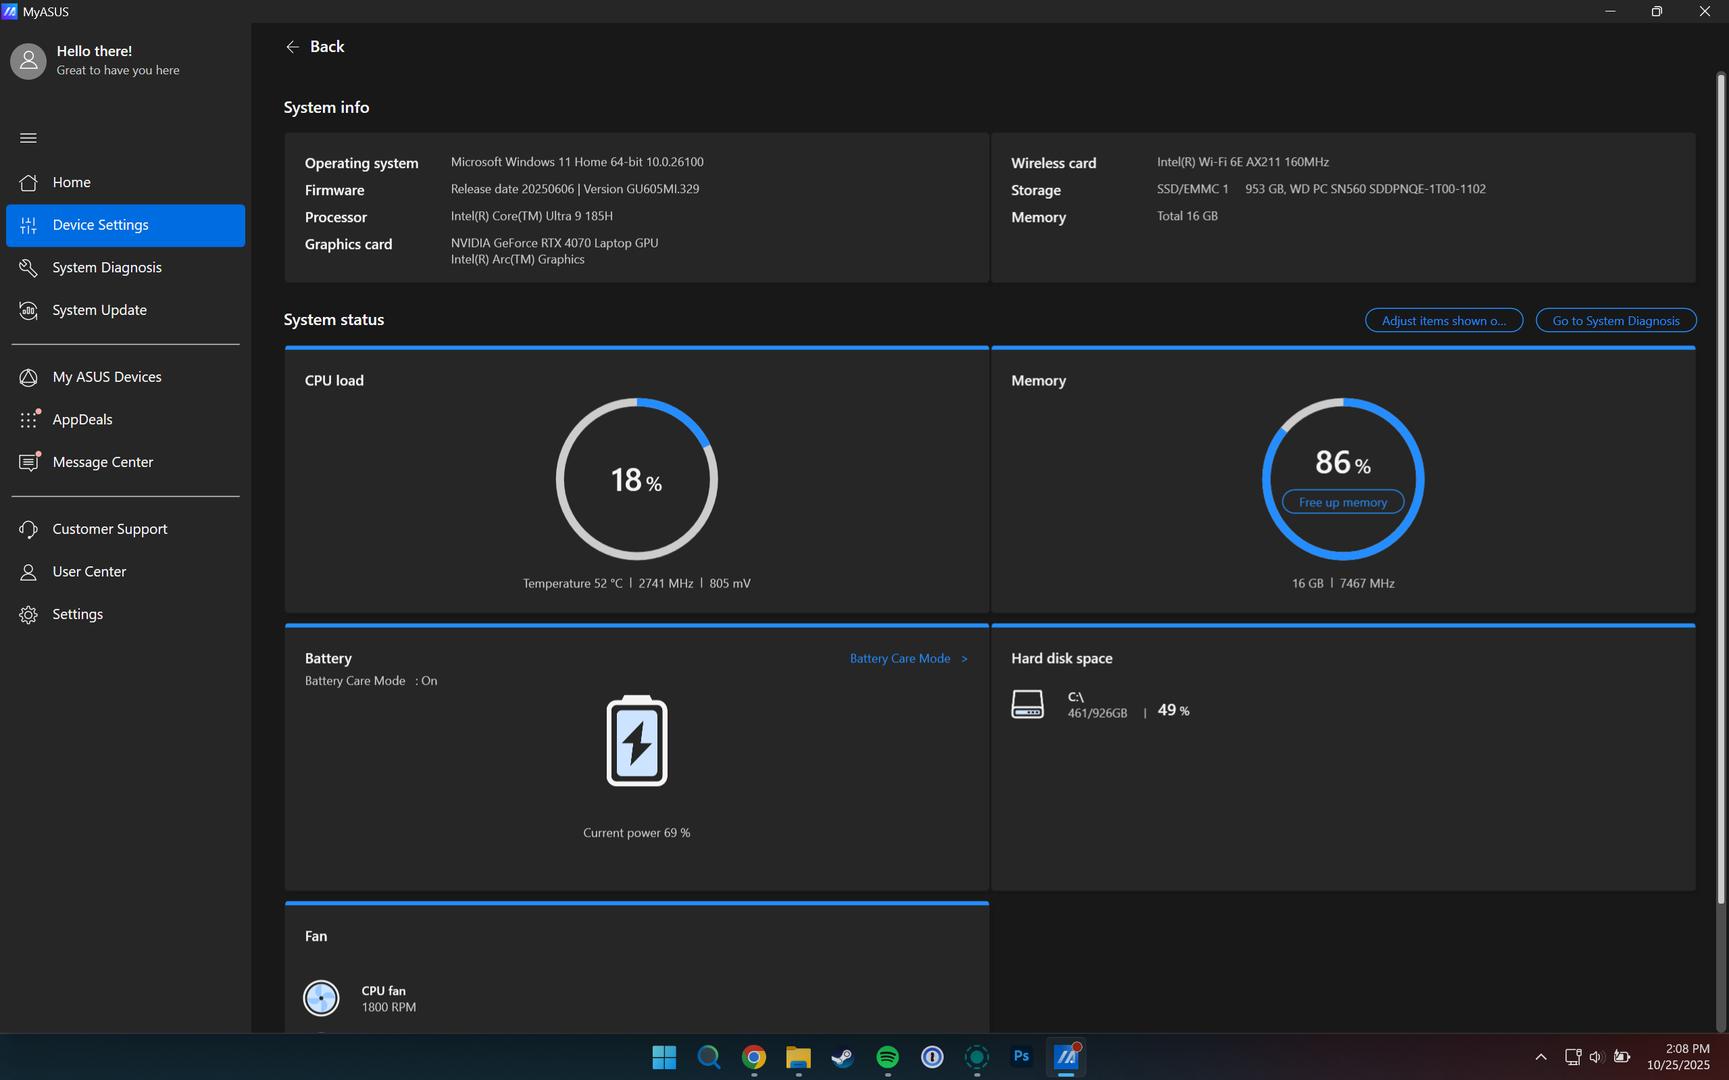Expand Battery Care Mode settings chevron
The height and width of the screenshot is (1080, 1729).
[x=964, y=659]
